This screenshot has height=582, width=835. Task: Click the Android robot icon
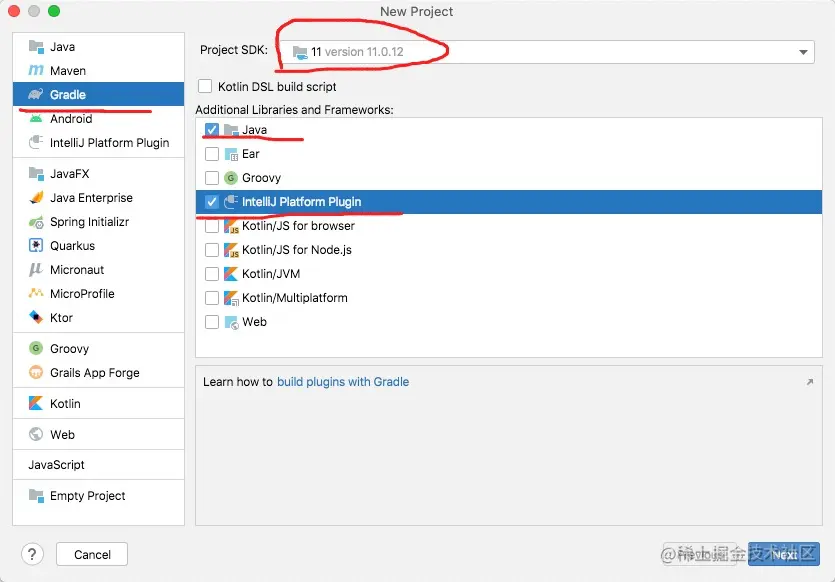pyautogui.click(x=36, y=118)
